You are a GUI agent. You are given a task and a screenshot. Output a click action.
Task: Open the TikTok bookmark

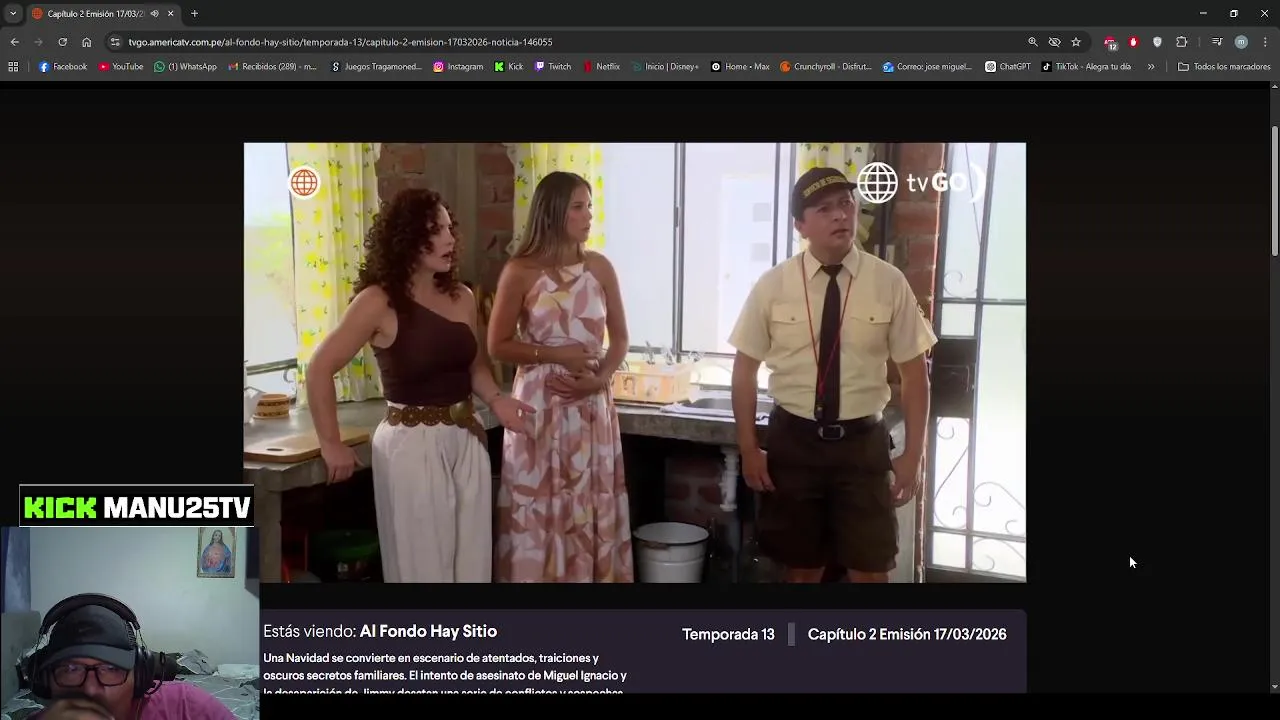click(x=1086, y=67)
